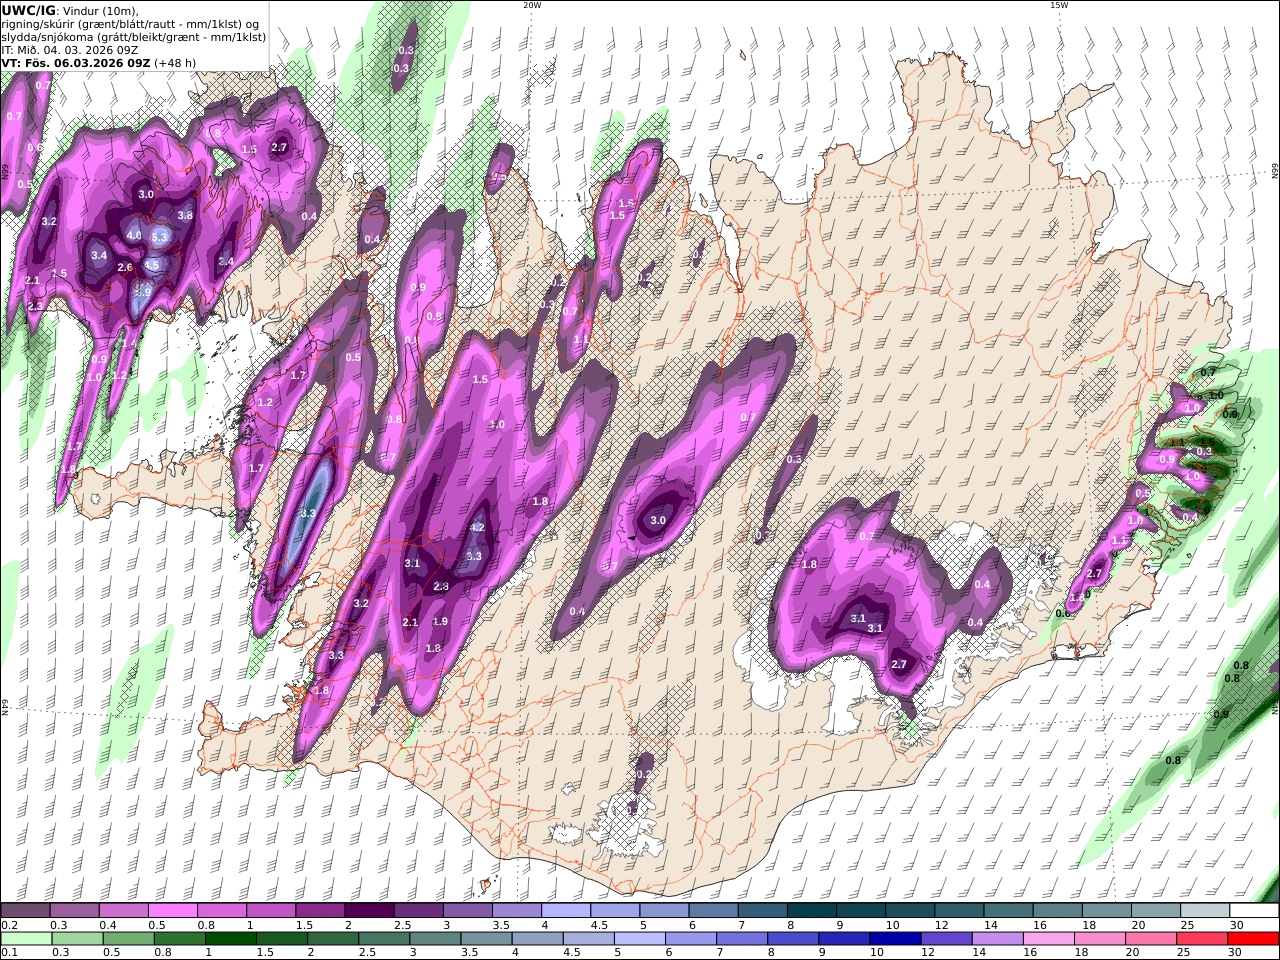Click the lower legend swatch labeled 0.1
Screen dimensions: 1280x960
click(x=26, y=939)
